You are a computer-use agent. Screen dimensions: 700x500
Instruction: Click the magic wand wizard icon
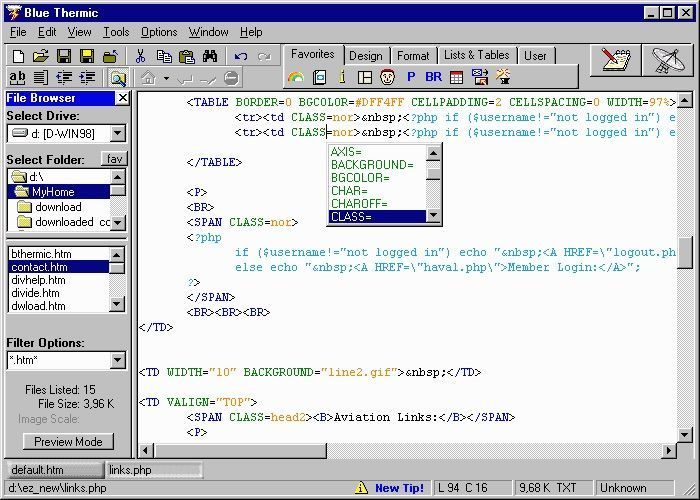[x=503, y=77]
